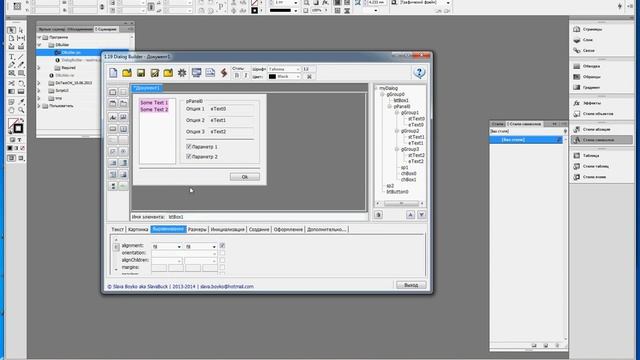
Task: Click the X reset button beside color dropdown
Action: point(309,76)
